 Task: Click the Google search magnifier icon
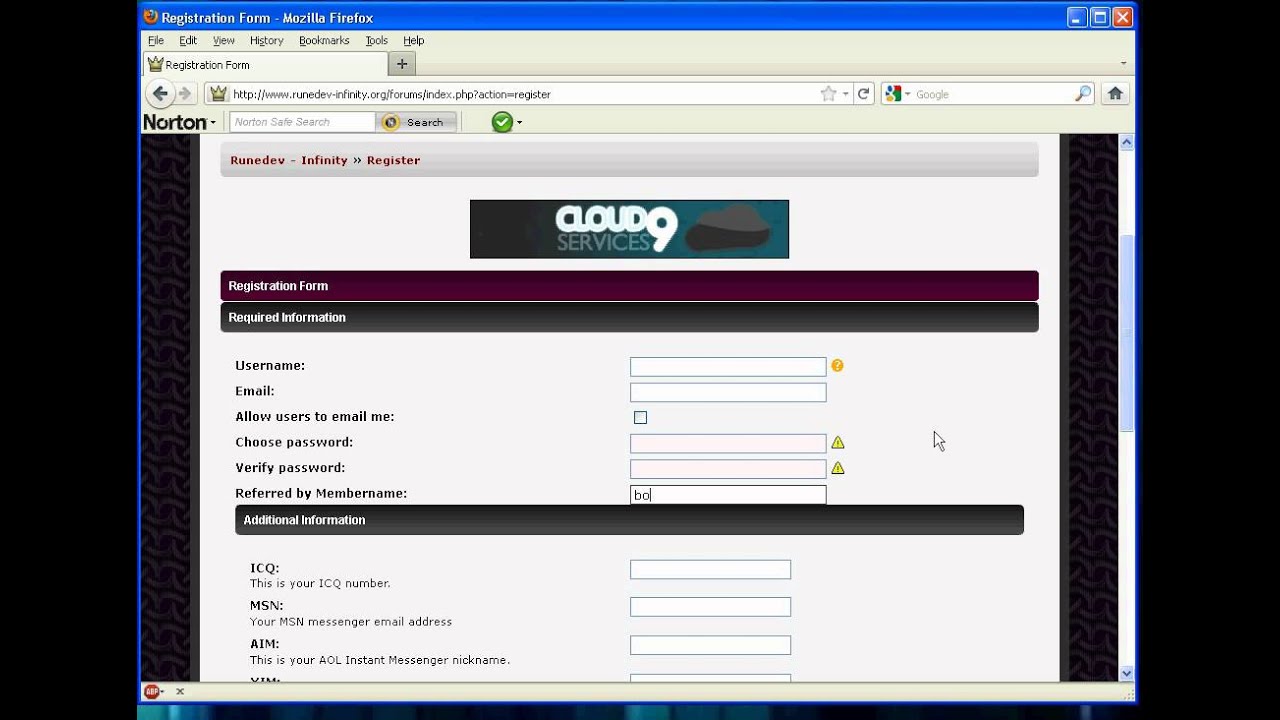pyautogui.click(x=1083, y=94)
